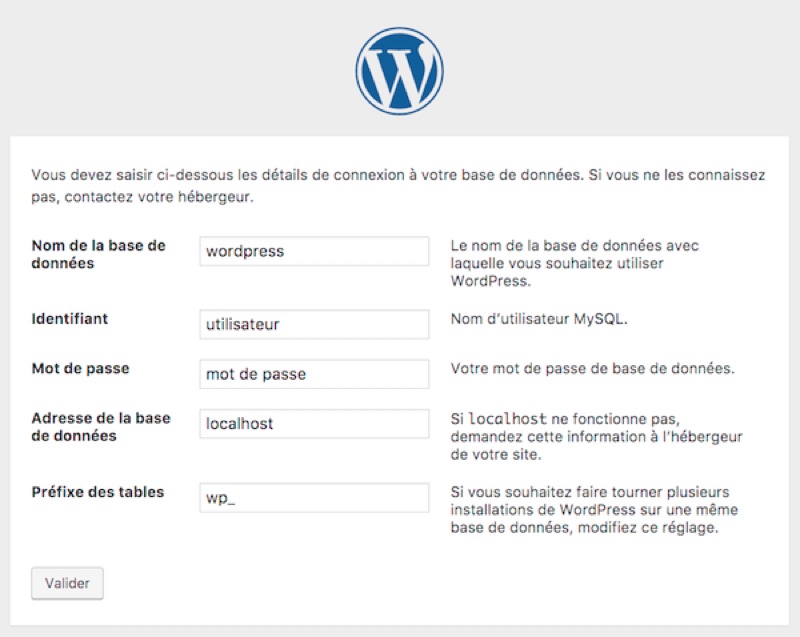Viewport: 800px width, 637px height.
Task: Click the help text starting 'Le nom de la base'
Action: [x=575, y=263]
